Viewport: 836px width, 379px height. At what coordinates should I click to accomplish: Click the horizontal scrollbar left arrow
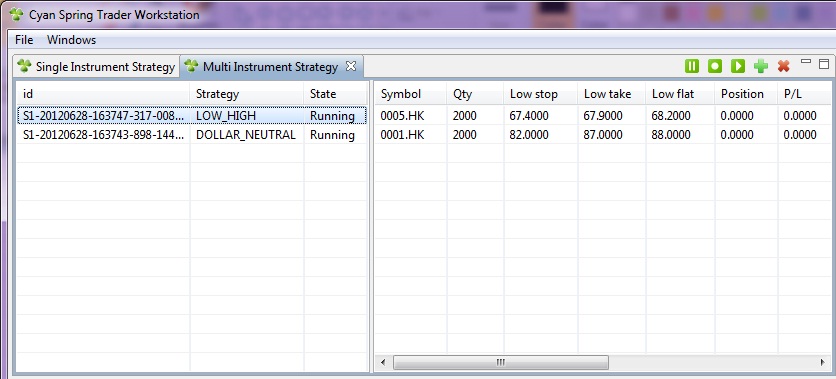click(383, 362)
